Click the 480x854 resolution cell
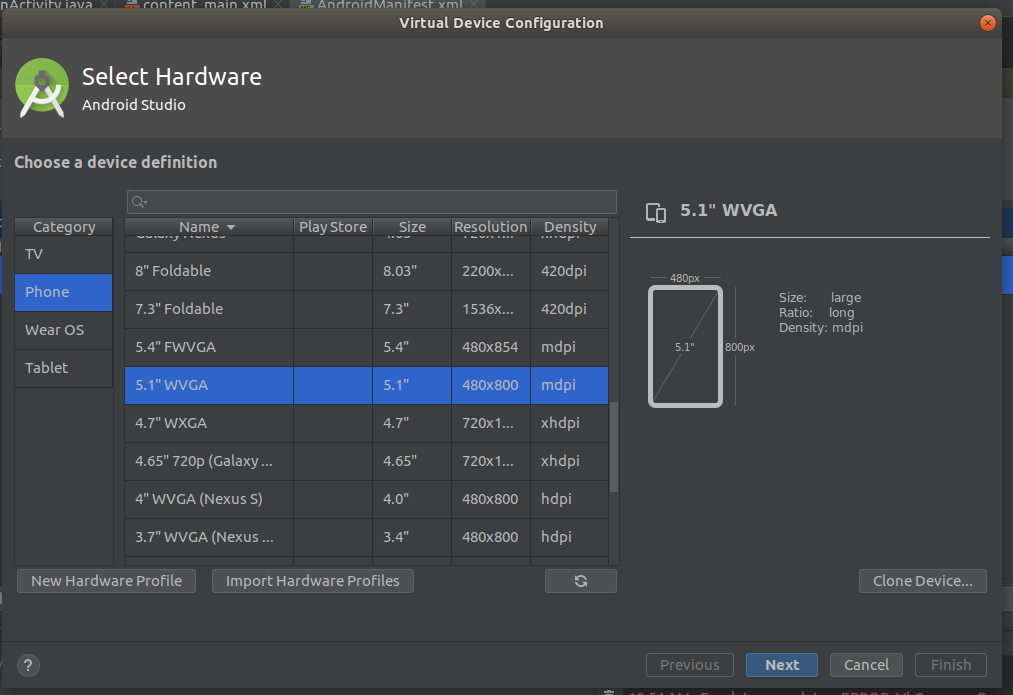This screenshot has height=695, width=1013. click(490, 348)
